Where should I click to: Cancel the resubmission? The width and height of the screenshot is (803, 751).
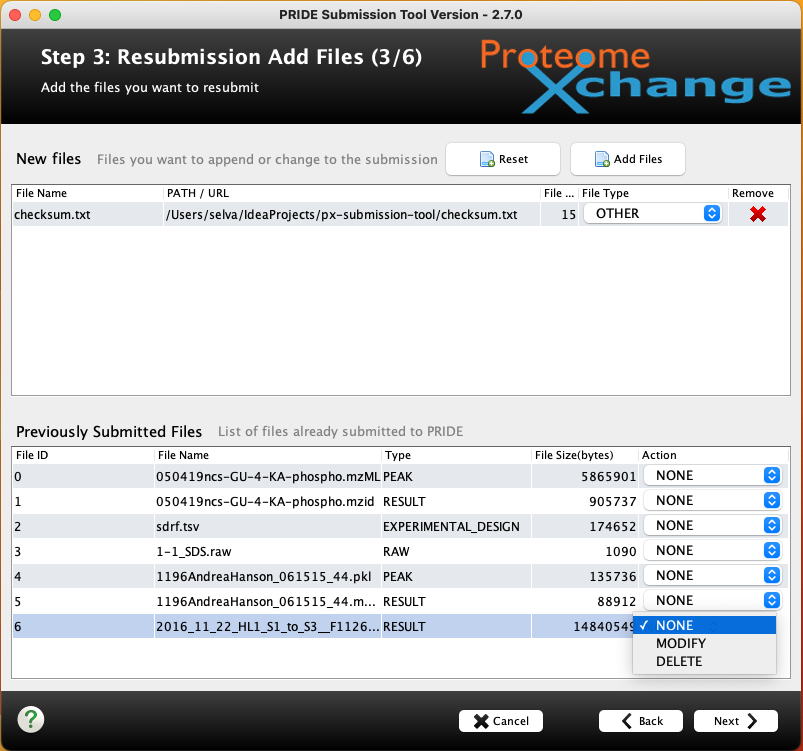click(501, 721)
